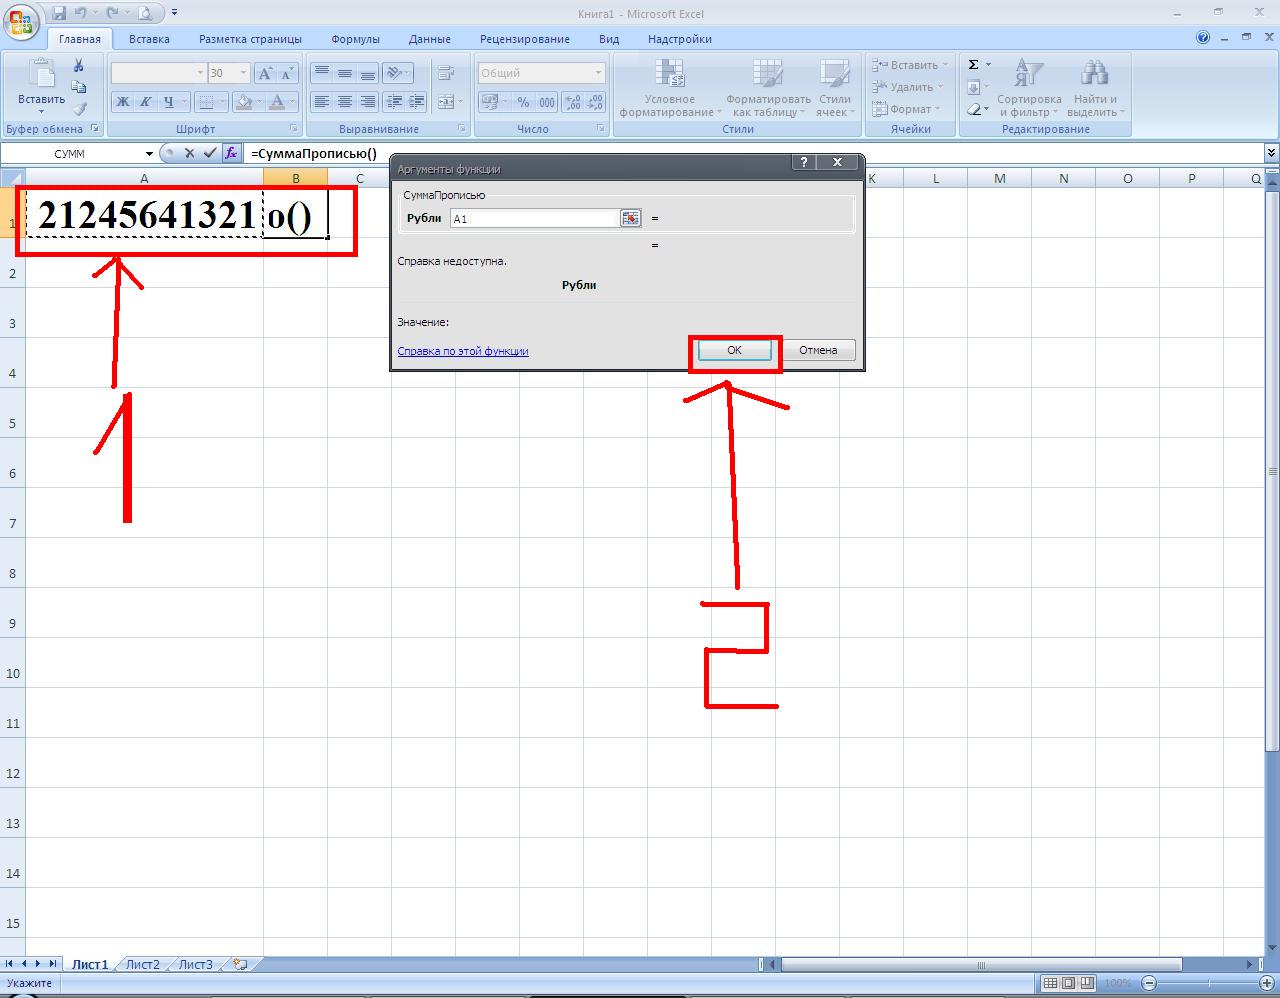The width and height of the screenshot is (1280, 998).
Task: Confirm formula entry with the checkmark icon
Action: coord(210,153)
